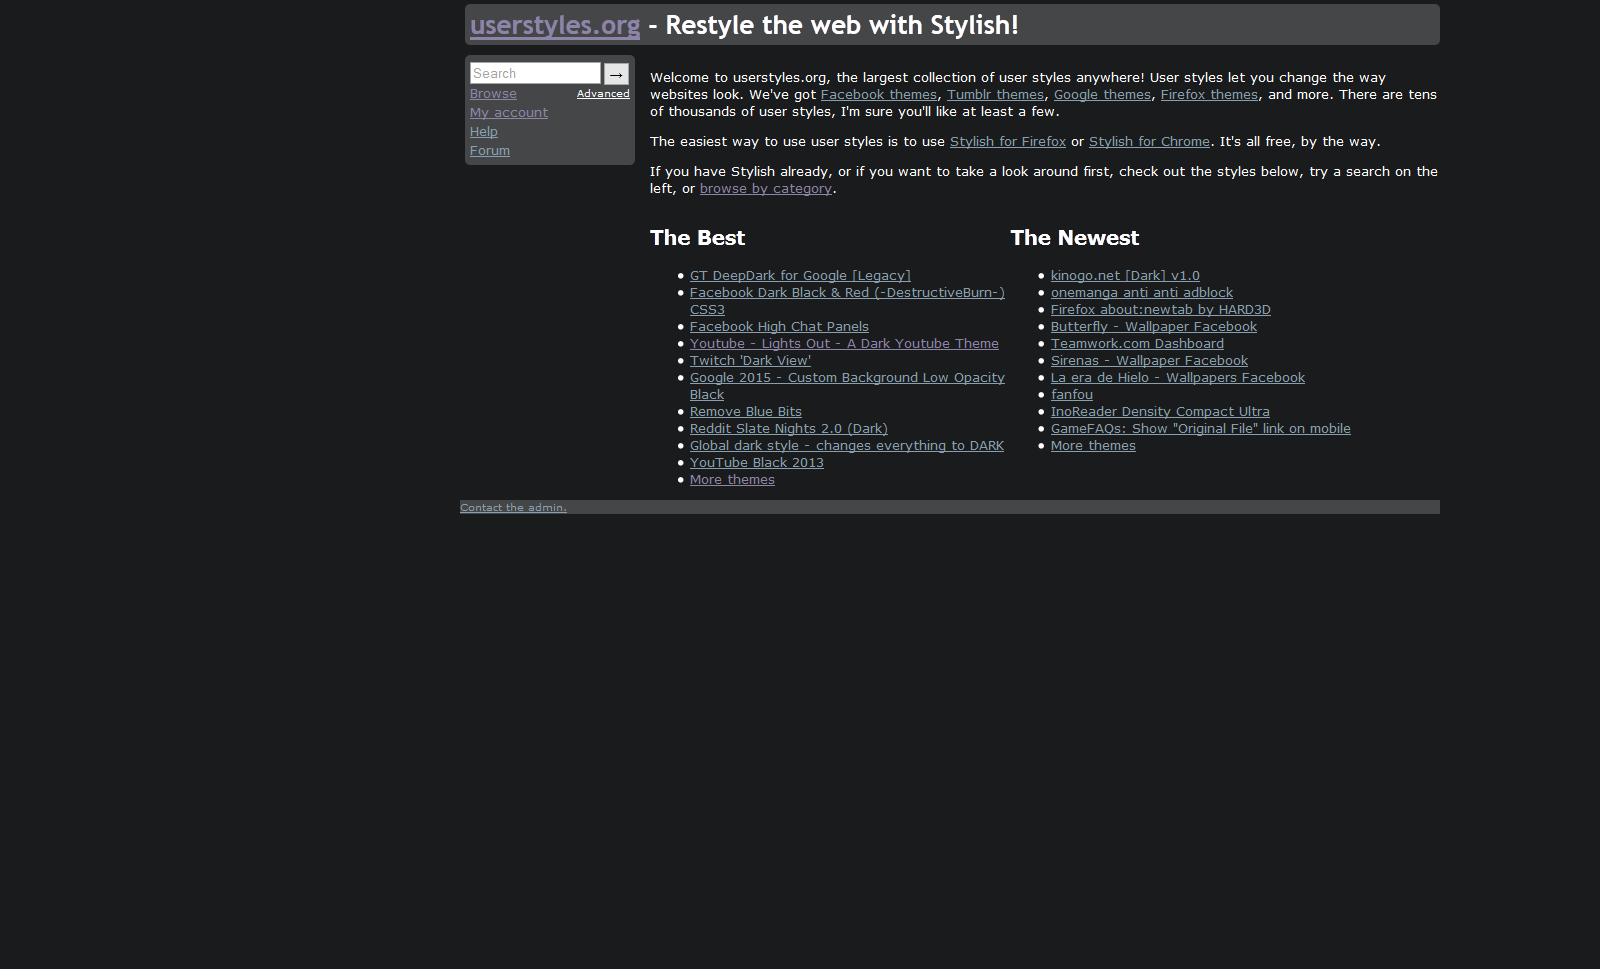The width and height of the screenshot is (1600, 969).
Task: Open Global dark style link
Action: (x=847, y=446)
